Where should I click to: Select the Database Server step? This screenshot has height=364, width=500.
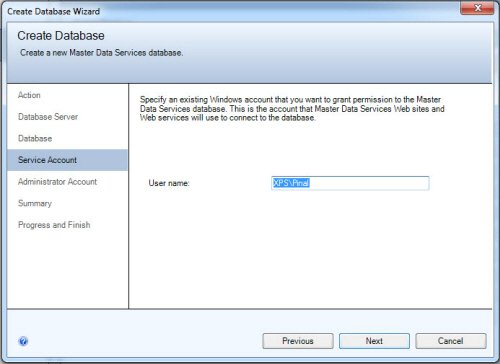[48, 117]
